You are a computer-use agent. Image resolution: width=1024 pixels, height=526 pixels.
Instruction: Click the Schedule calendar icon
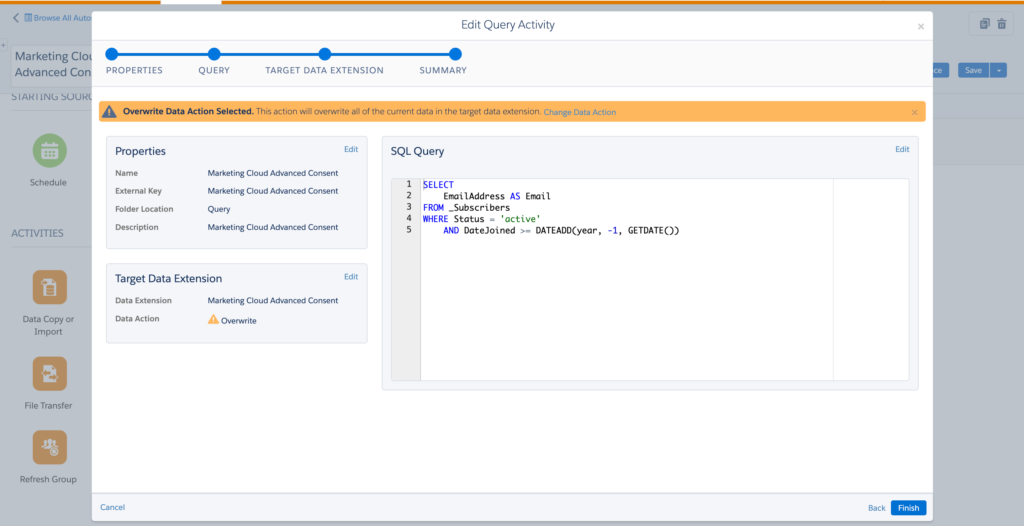(49, 151)
